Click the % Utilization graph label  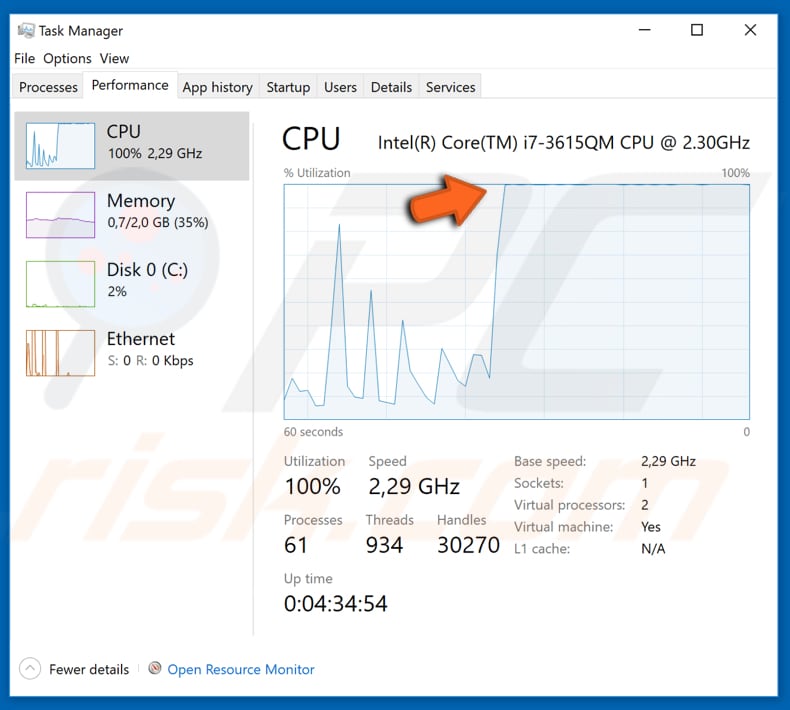(317, 173)
